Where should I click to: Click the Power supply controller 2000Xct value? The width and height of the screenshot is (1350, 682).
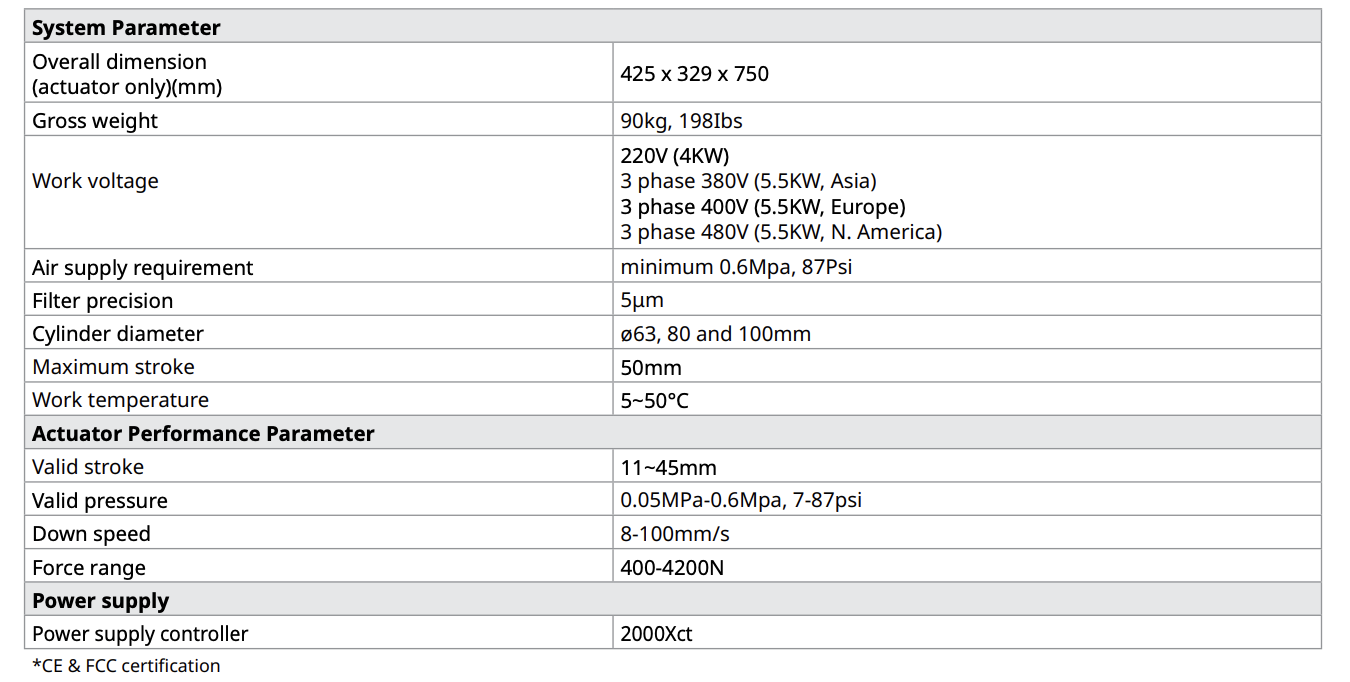(x=656, y=634)
